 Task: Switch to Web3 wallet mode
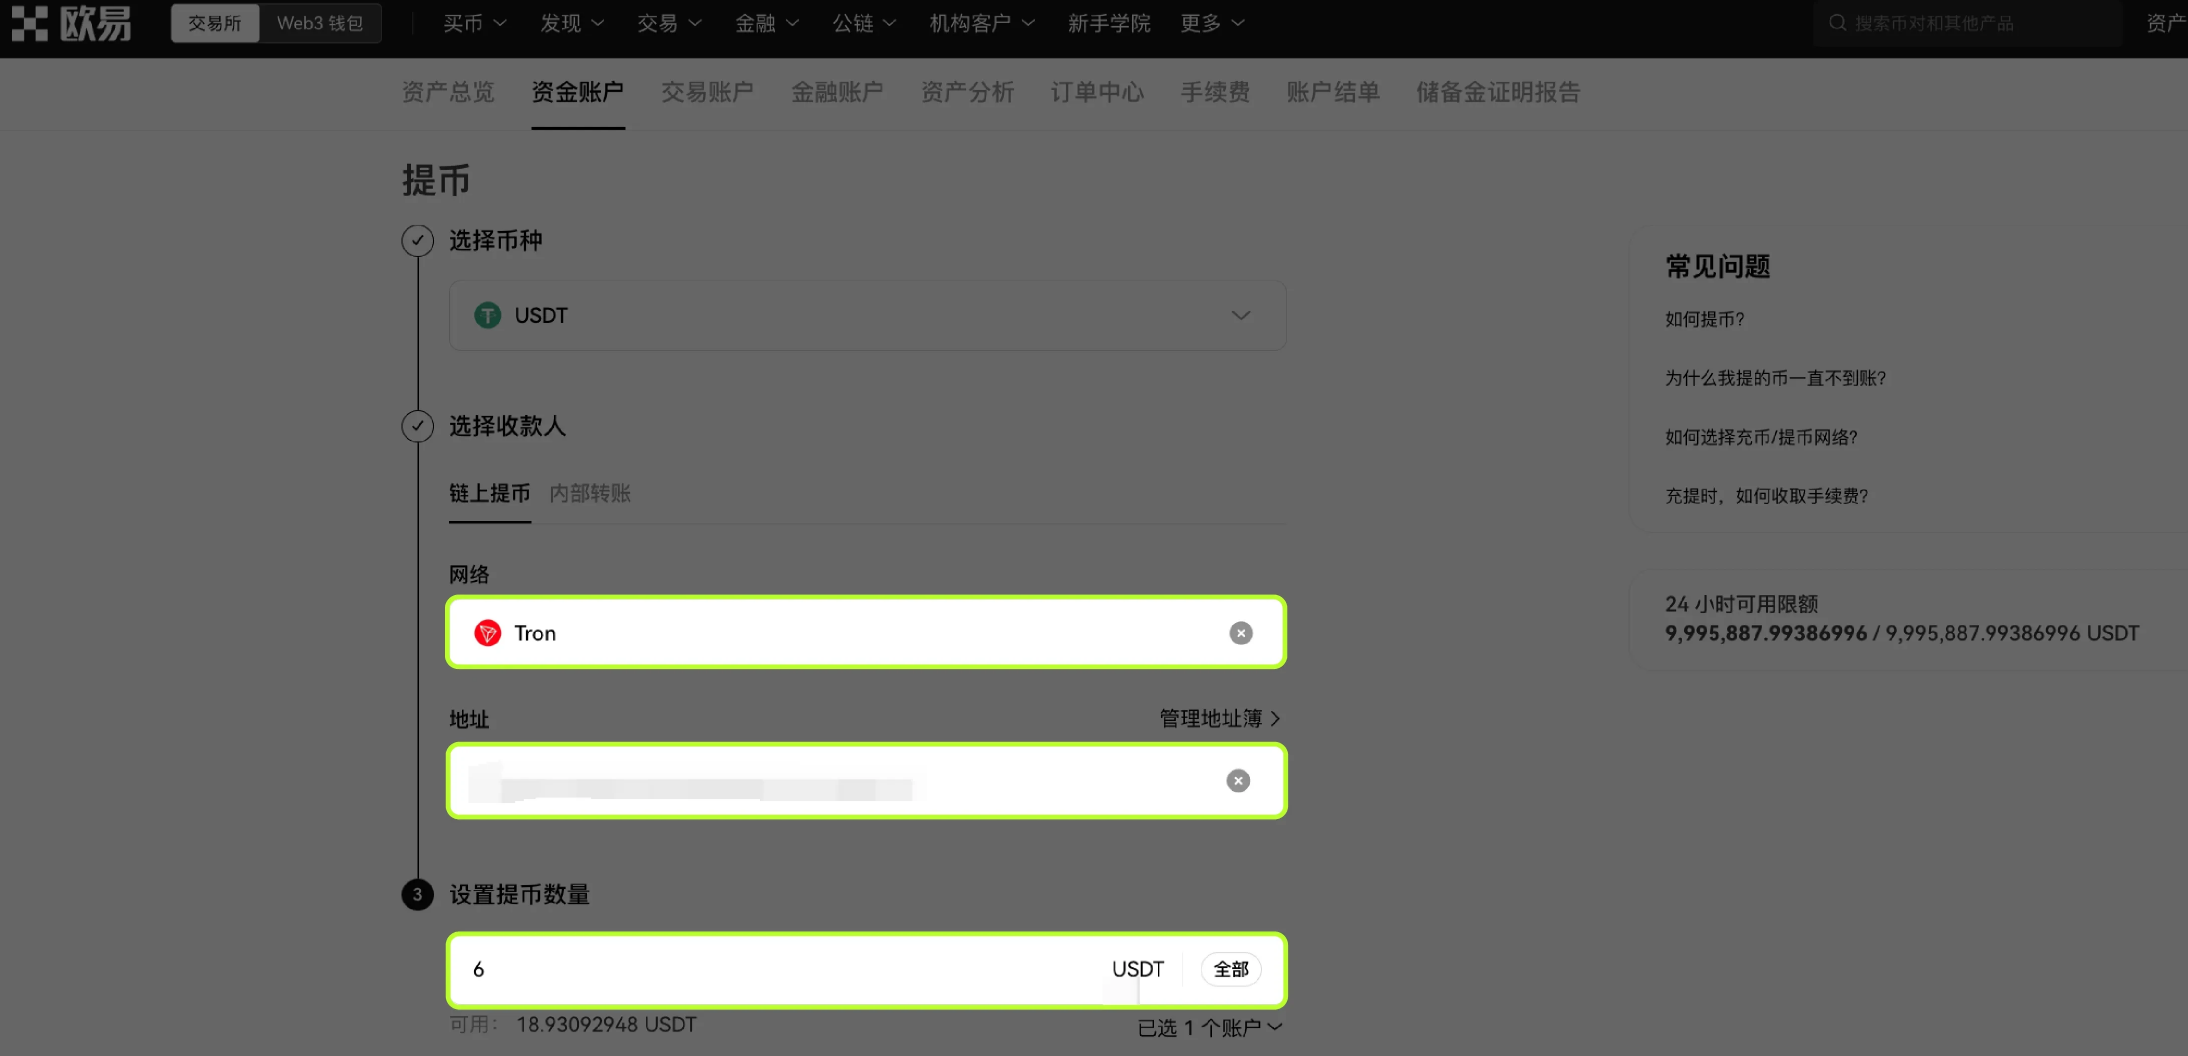320,23
